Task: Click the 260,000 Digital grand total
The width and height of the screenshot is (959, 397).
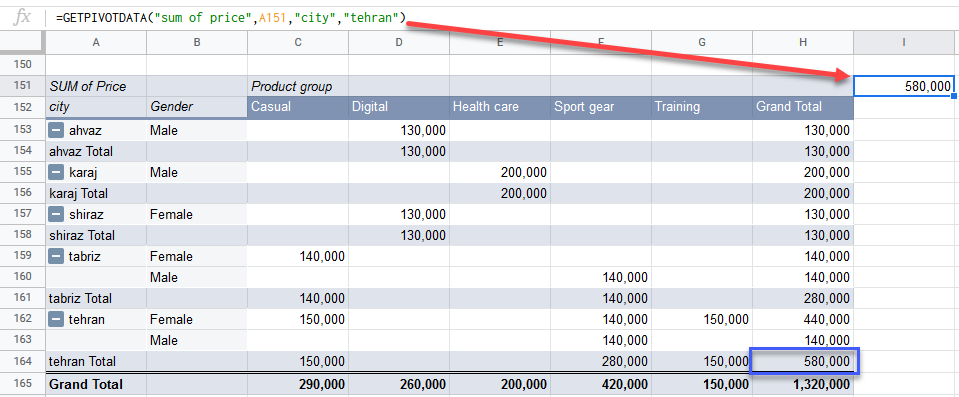Action: tap(399, 384)
